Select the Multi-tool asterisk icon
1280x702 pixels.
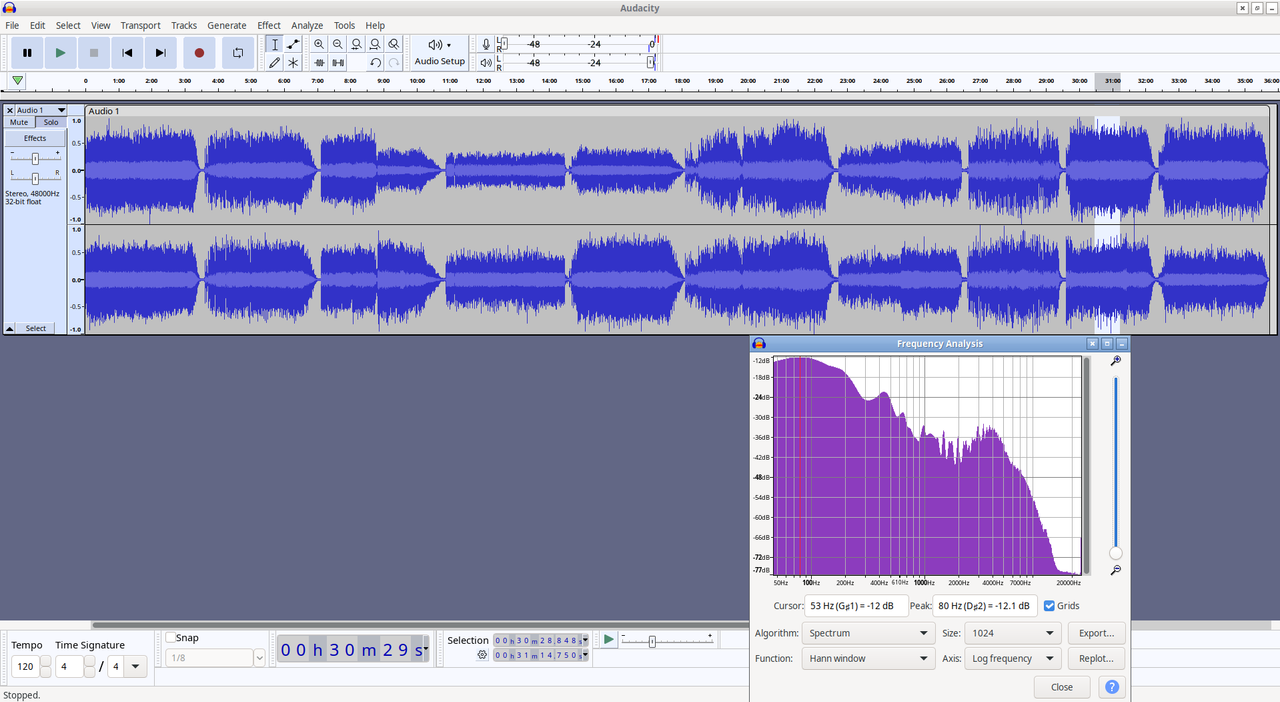pyautogui.click(x=293, y=62)
